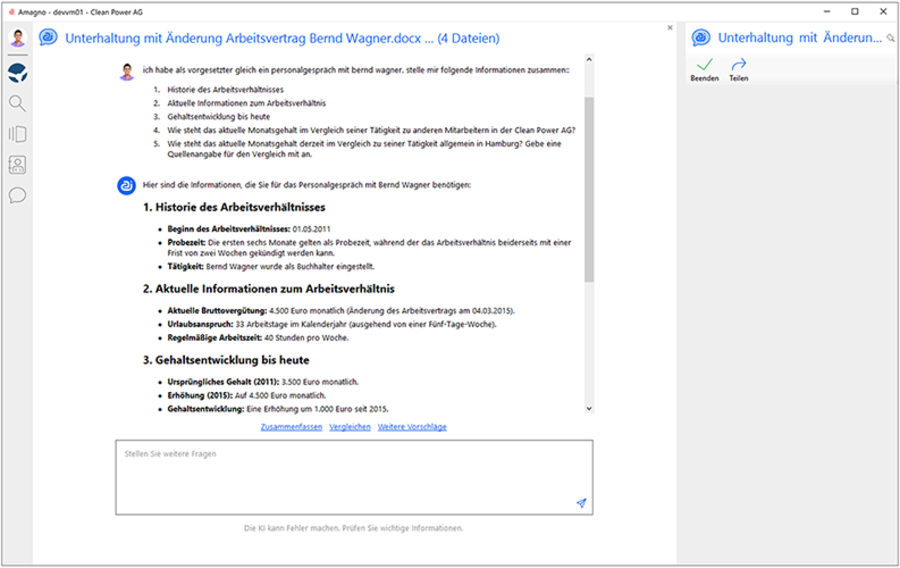Click the conversation icon in right panel header

click(701, 38)
